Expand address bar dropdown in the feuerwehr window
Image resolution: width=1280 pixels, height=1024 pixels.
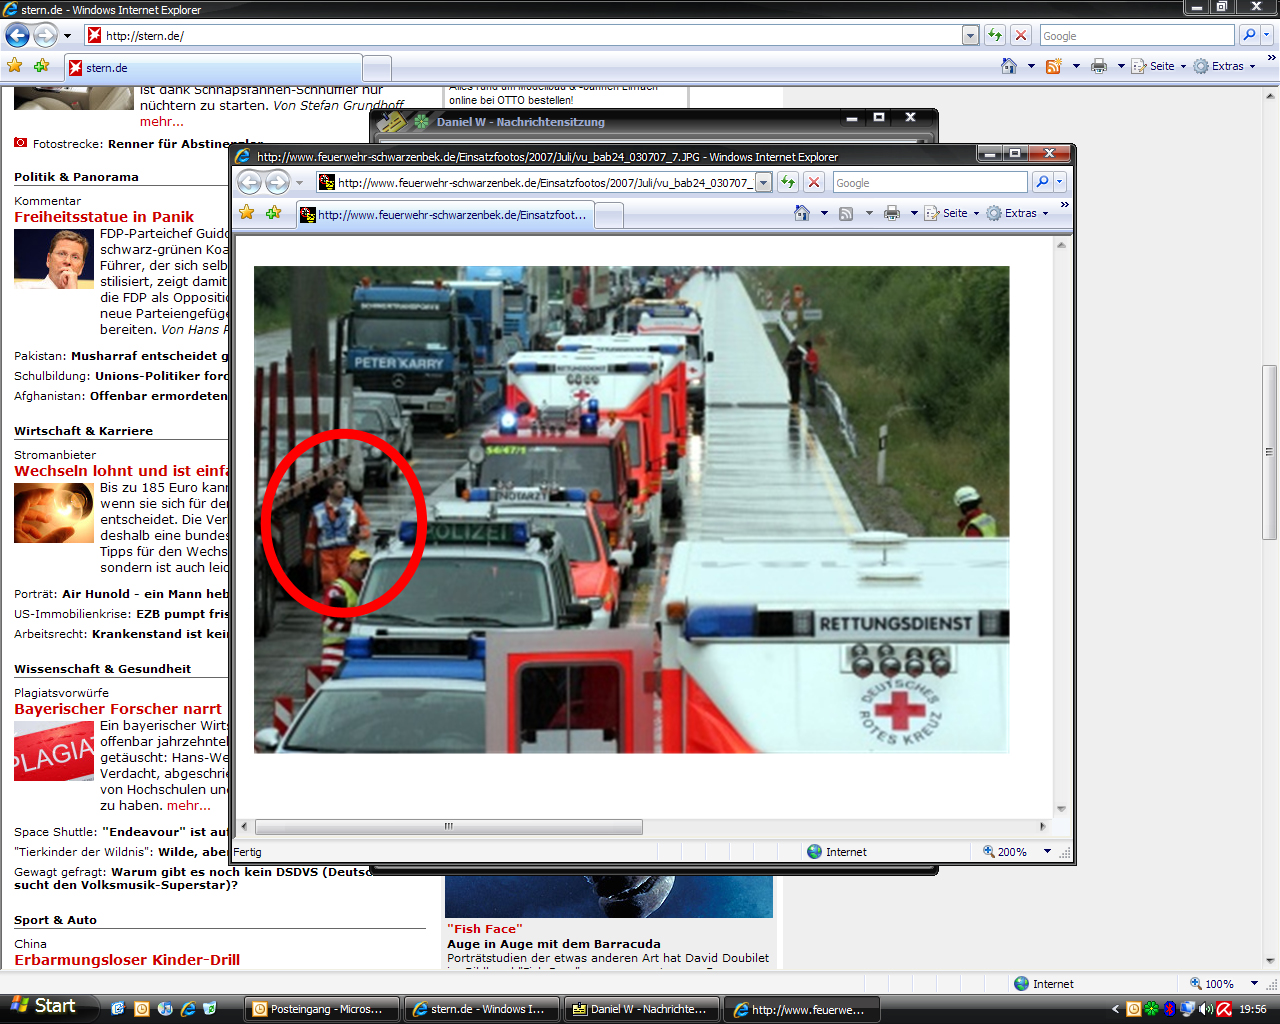click(764, 182)
